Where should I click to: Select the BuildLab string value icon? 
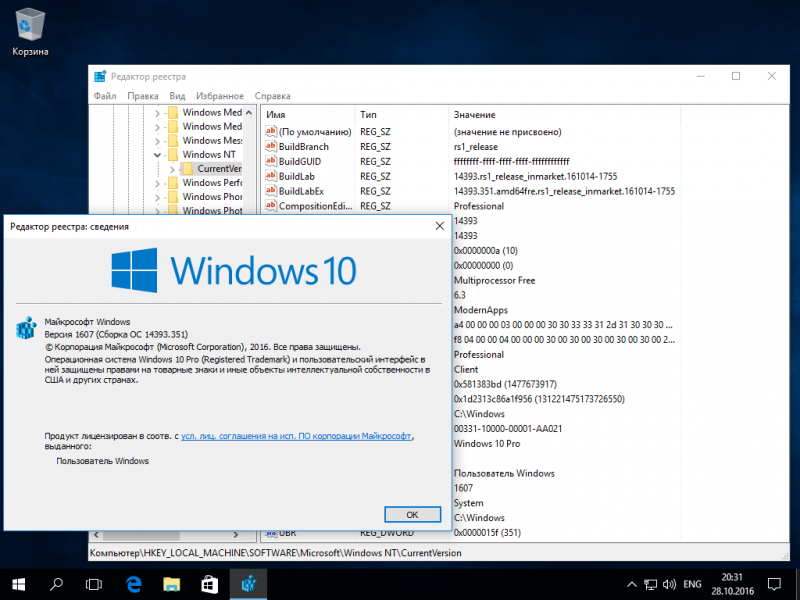pyautogui.click(x=271, y=176)
